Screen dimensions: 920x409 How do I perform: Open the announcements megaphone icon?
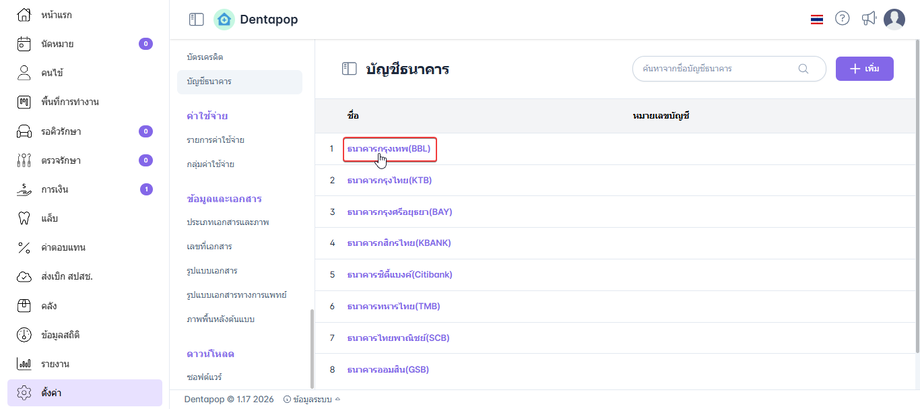click(868, 19)
